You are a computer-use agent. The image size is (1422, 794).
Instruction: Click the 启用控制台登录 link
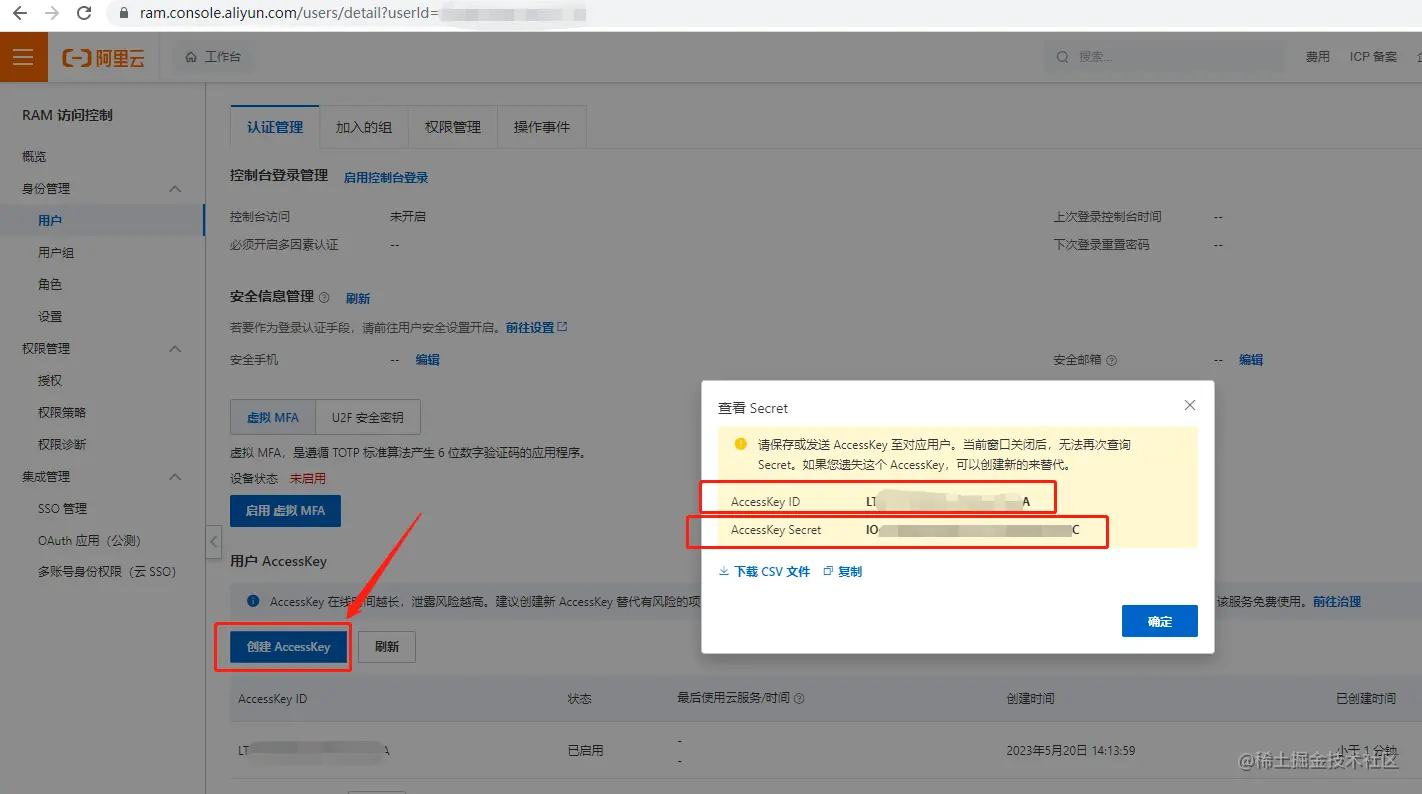click(x=386, y=178)
